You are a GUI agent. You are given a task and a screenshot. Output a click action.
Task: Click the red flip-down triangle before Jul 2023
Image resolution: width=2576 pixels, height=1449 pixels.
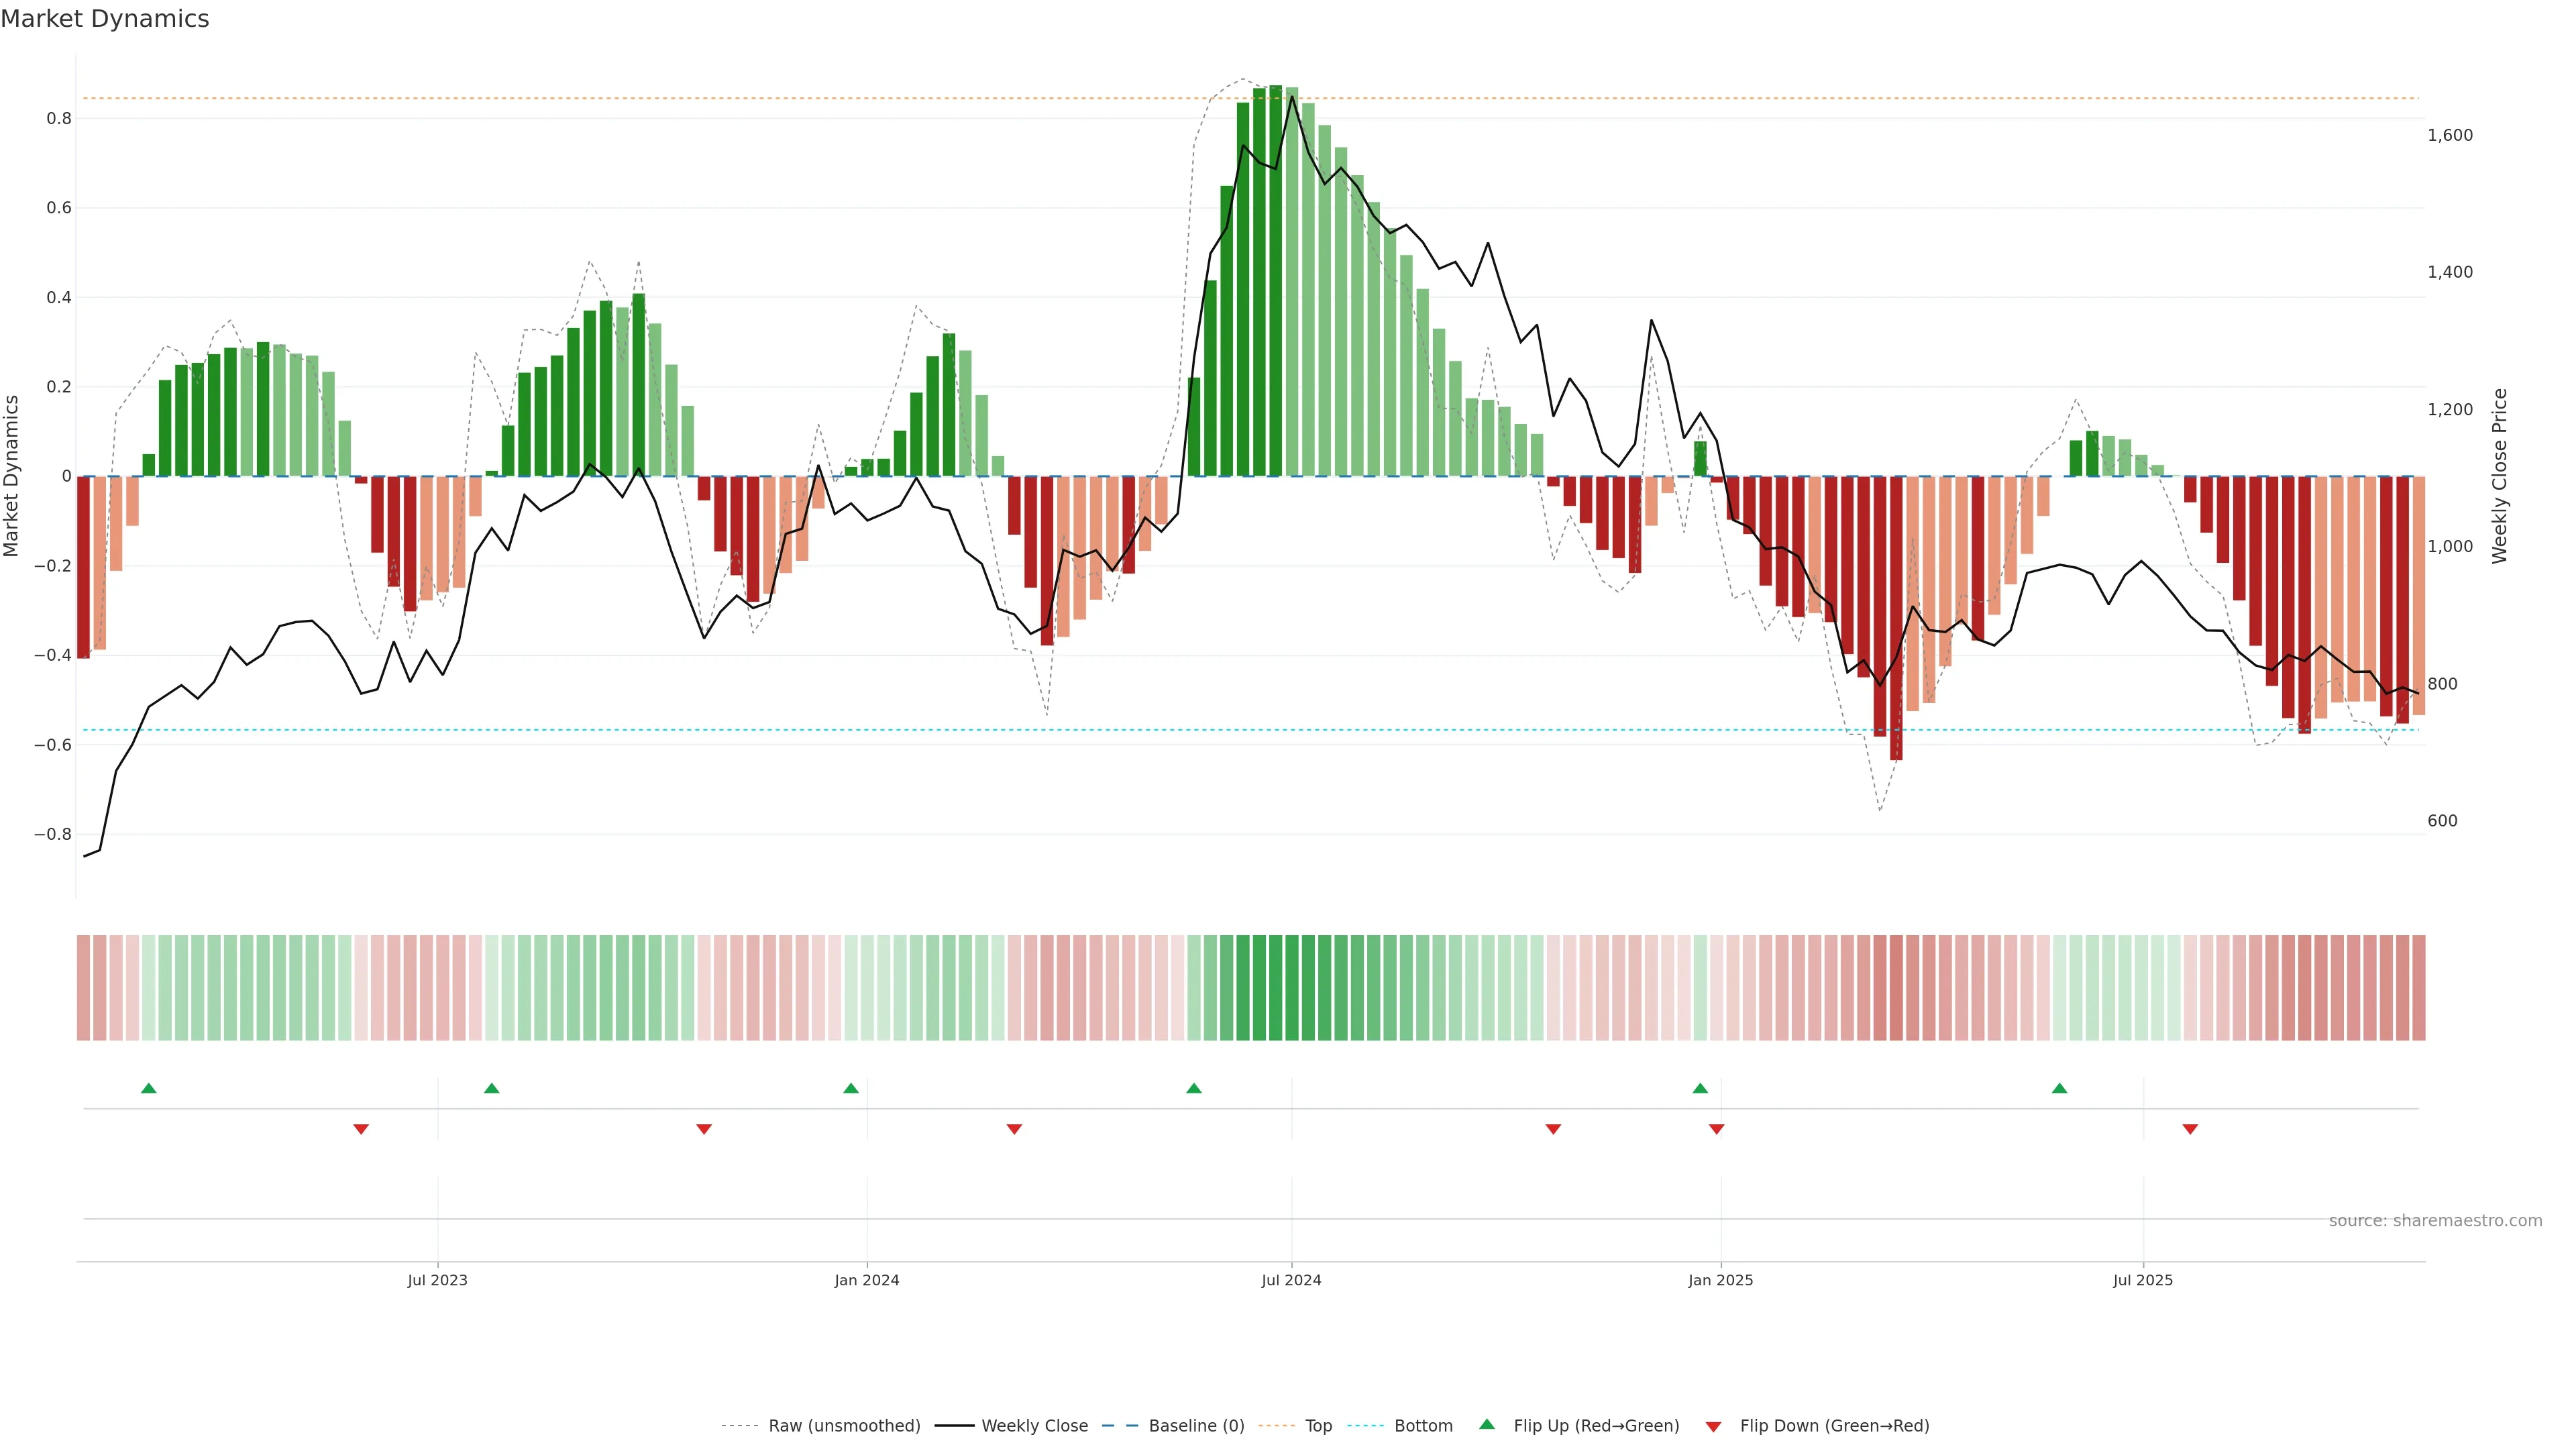tap(361, 1129)
